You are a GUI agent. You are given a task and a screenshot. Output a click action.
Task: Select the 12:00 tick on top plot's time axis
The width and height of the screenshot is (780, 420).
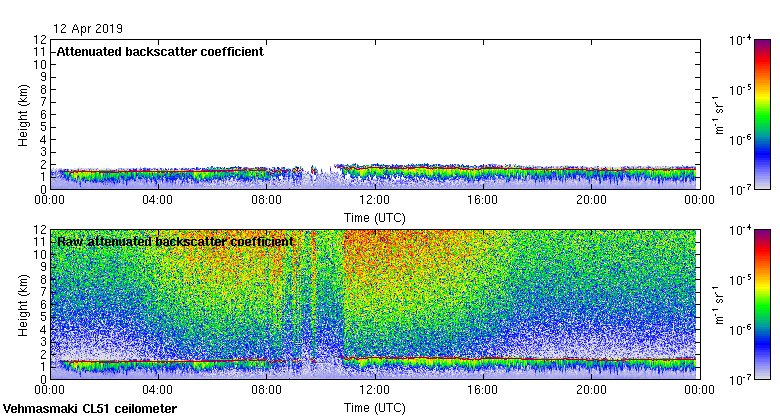click(374, 200)
